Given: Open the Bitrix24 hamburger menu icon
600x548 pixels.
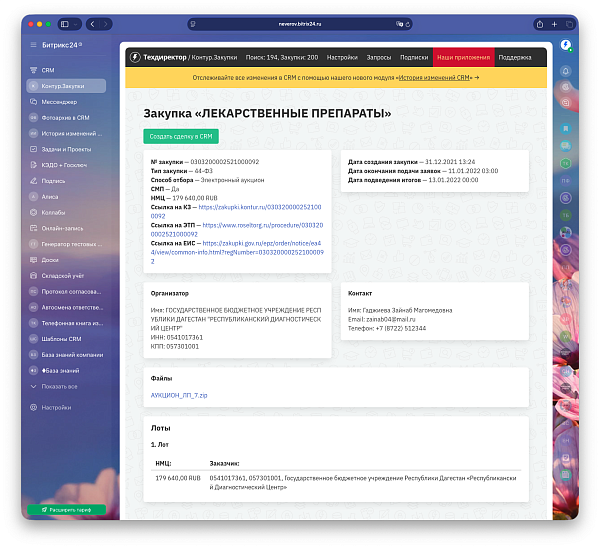Looking at the screenshot, I should click(33, 45).
